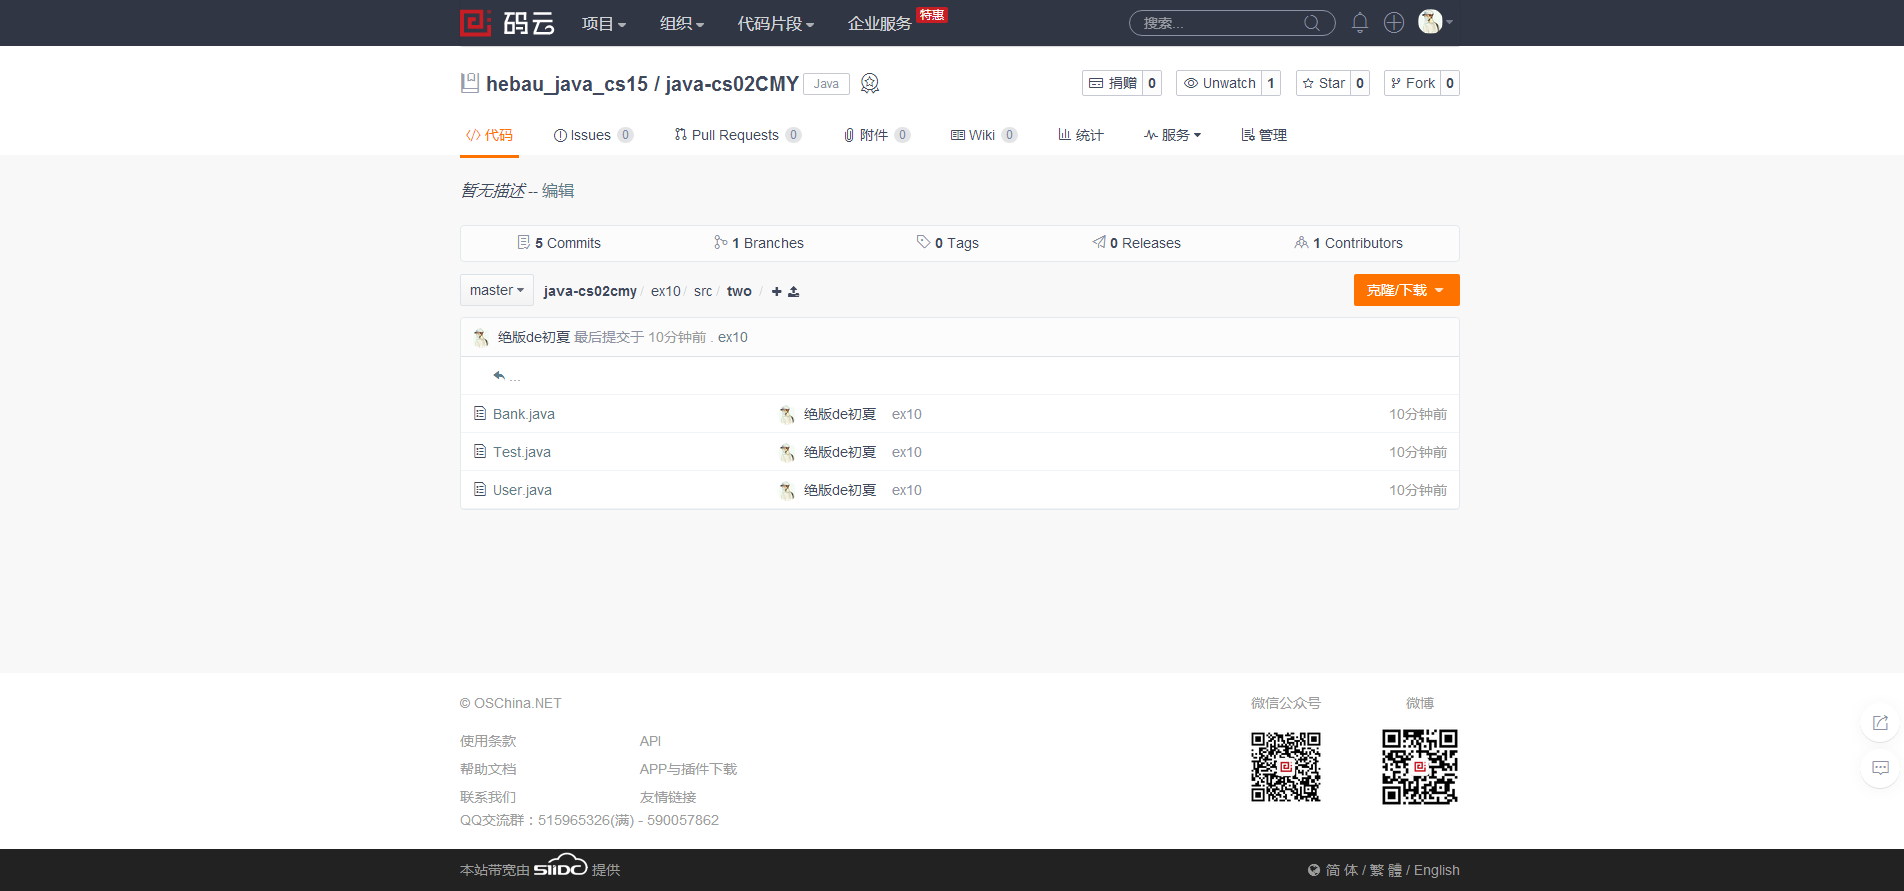
Task: Switch to the 代码 tab
Action: (489, 135)
